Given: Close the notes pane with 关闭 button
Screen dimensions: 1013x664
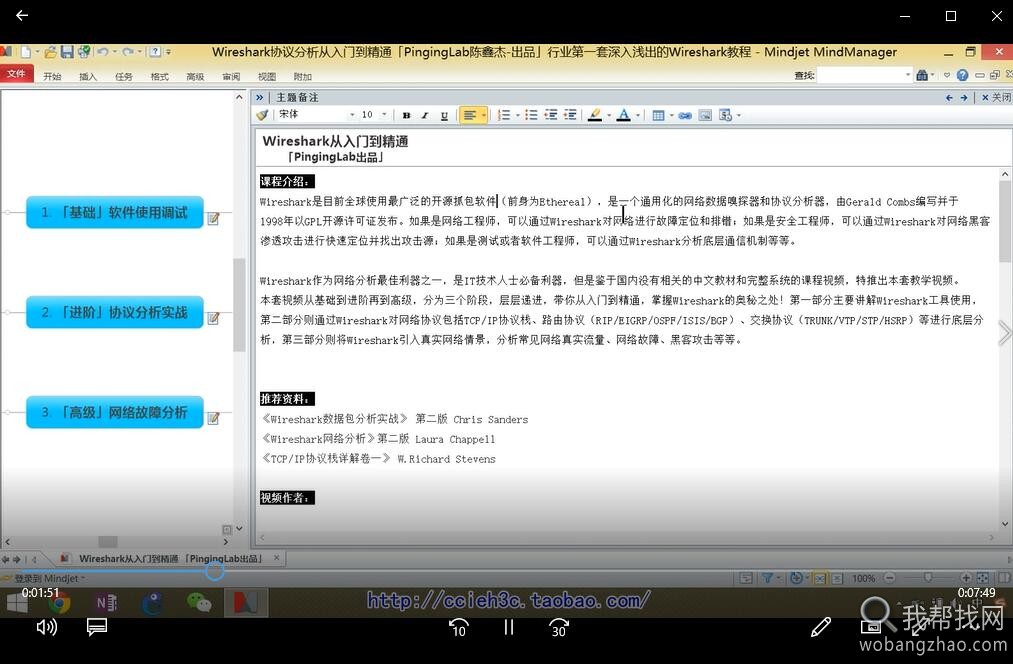Looking at the screenshot, I should 996,98.
